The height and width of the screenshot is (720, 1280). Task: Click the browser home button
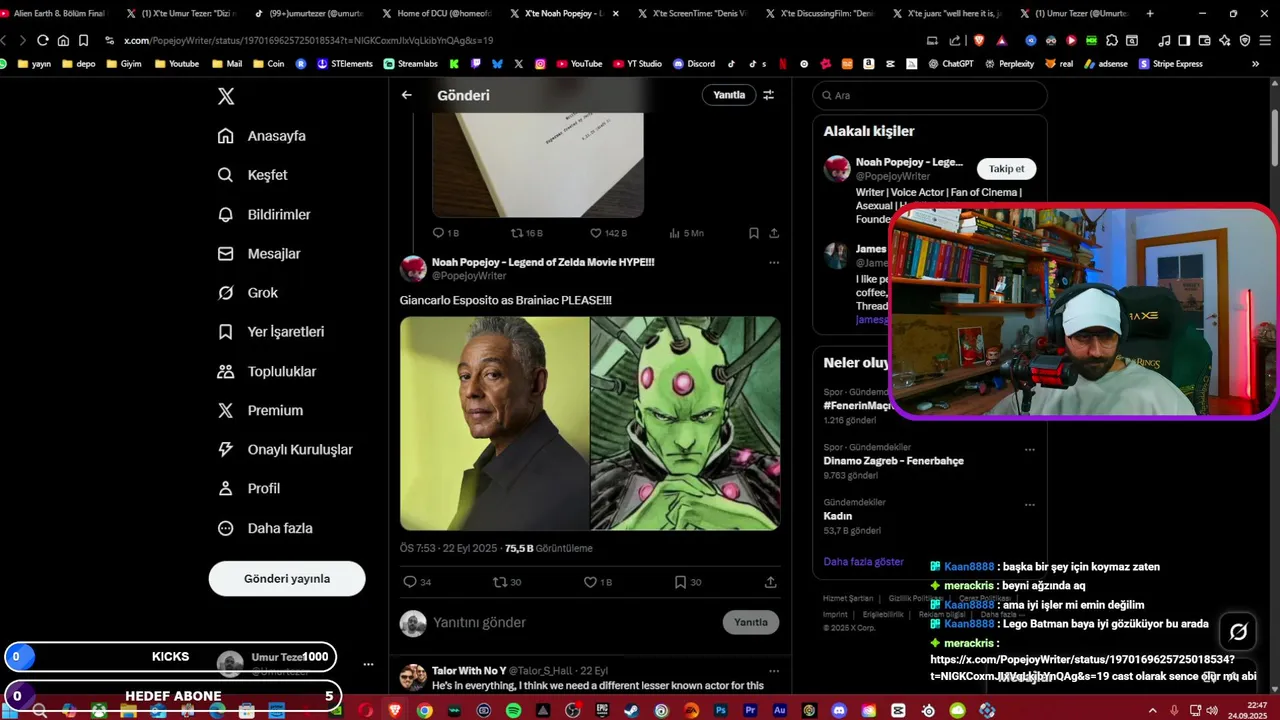click(x=63, y=40)
